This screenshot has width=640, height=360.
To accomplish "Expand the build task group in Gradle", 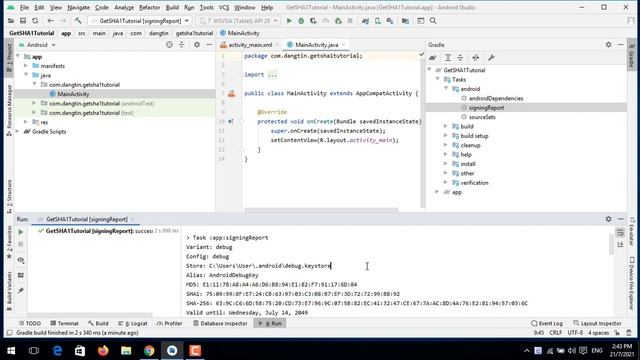I will [x=446, y=127].
